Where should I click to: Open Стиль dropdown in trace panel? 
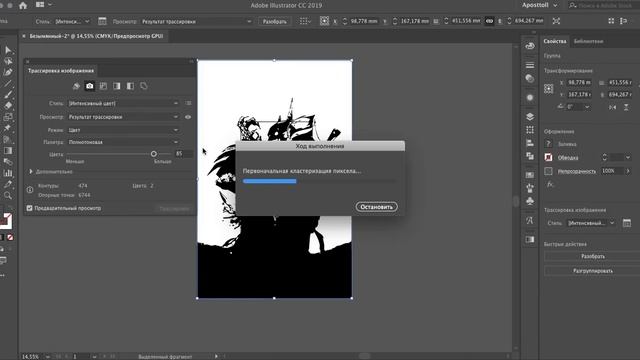123,103
